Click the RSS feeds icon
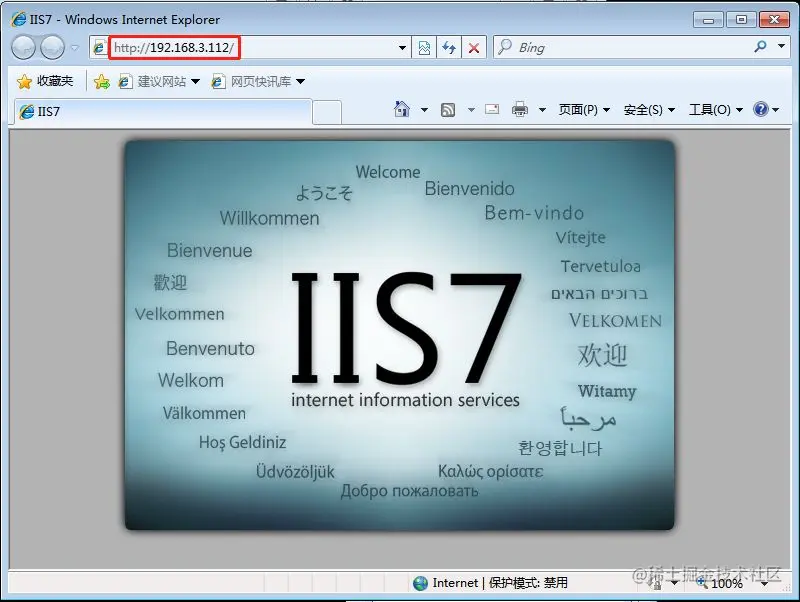This screenshot has height=602, width=800. tap(447, 110)
